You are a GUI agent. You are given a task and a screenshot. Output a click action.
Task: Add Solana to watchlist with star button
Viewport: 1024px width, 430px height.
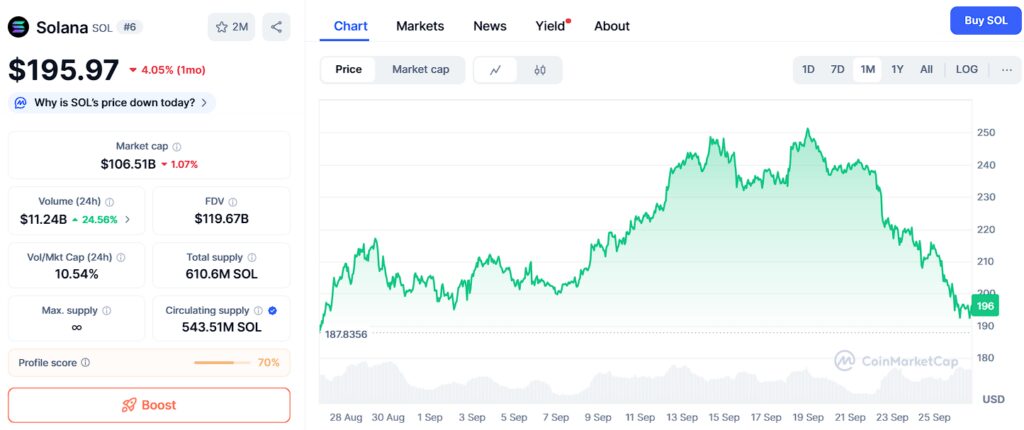[x=231, y=27]
